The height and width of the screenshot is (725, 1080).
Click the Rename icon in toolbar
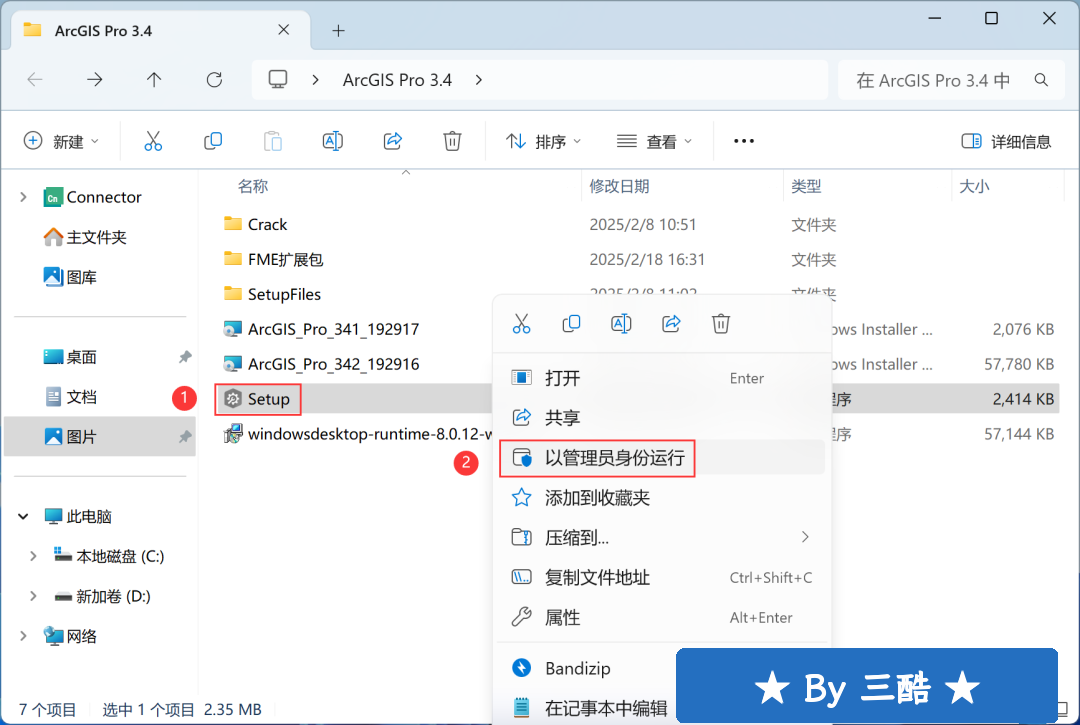tap(332, 141)
